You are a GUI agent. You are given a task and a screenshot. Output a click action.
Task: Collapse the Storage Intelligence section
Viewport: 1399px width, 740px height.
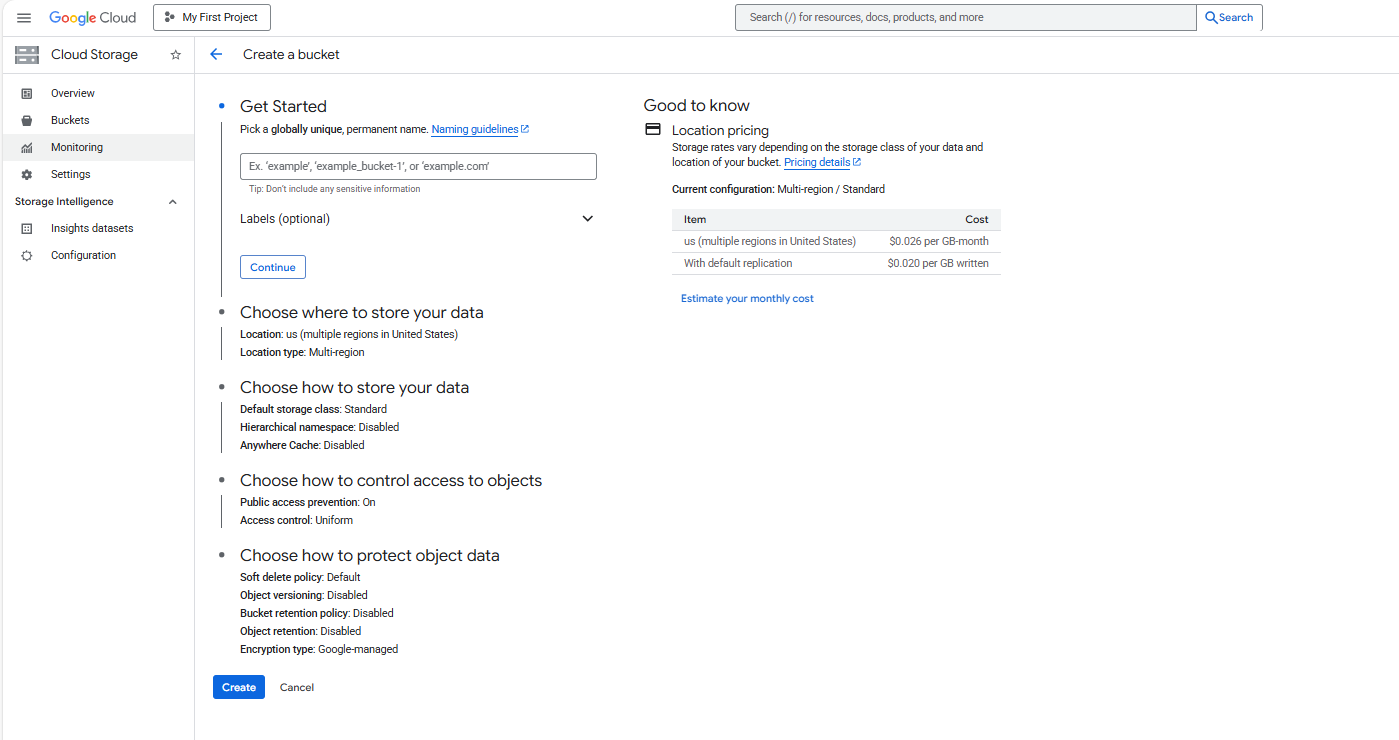[172, 201]
